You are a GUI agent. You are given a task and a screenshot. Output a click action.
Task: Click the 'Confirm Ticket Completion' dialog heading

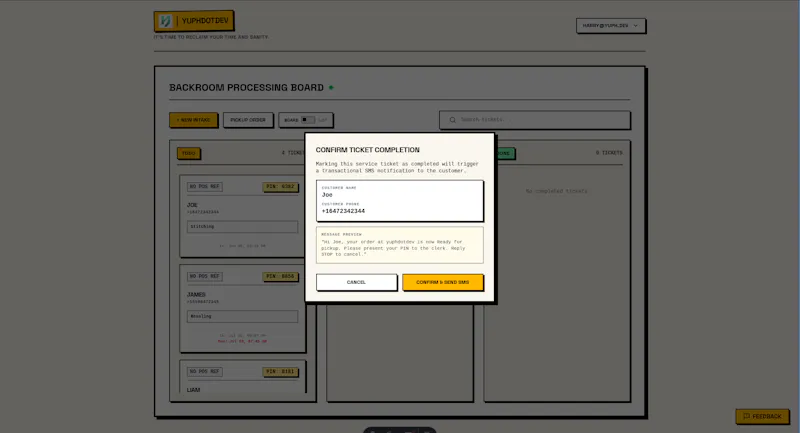pyautogui.click(x=367, y=150)
